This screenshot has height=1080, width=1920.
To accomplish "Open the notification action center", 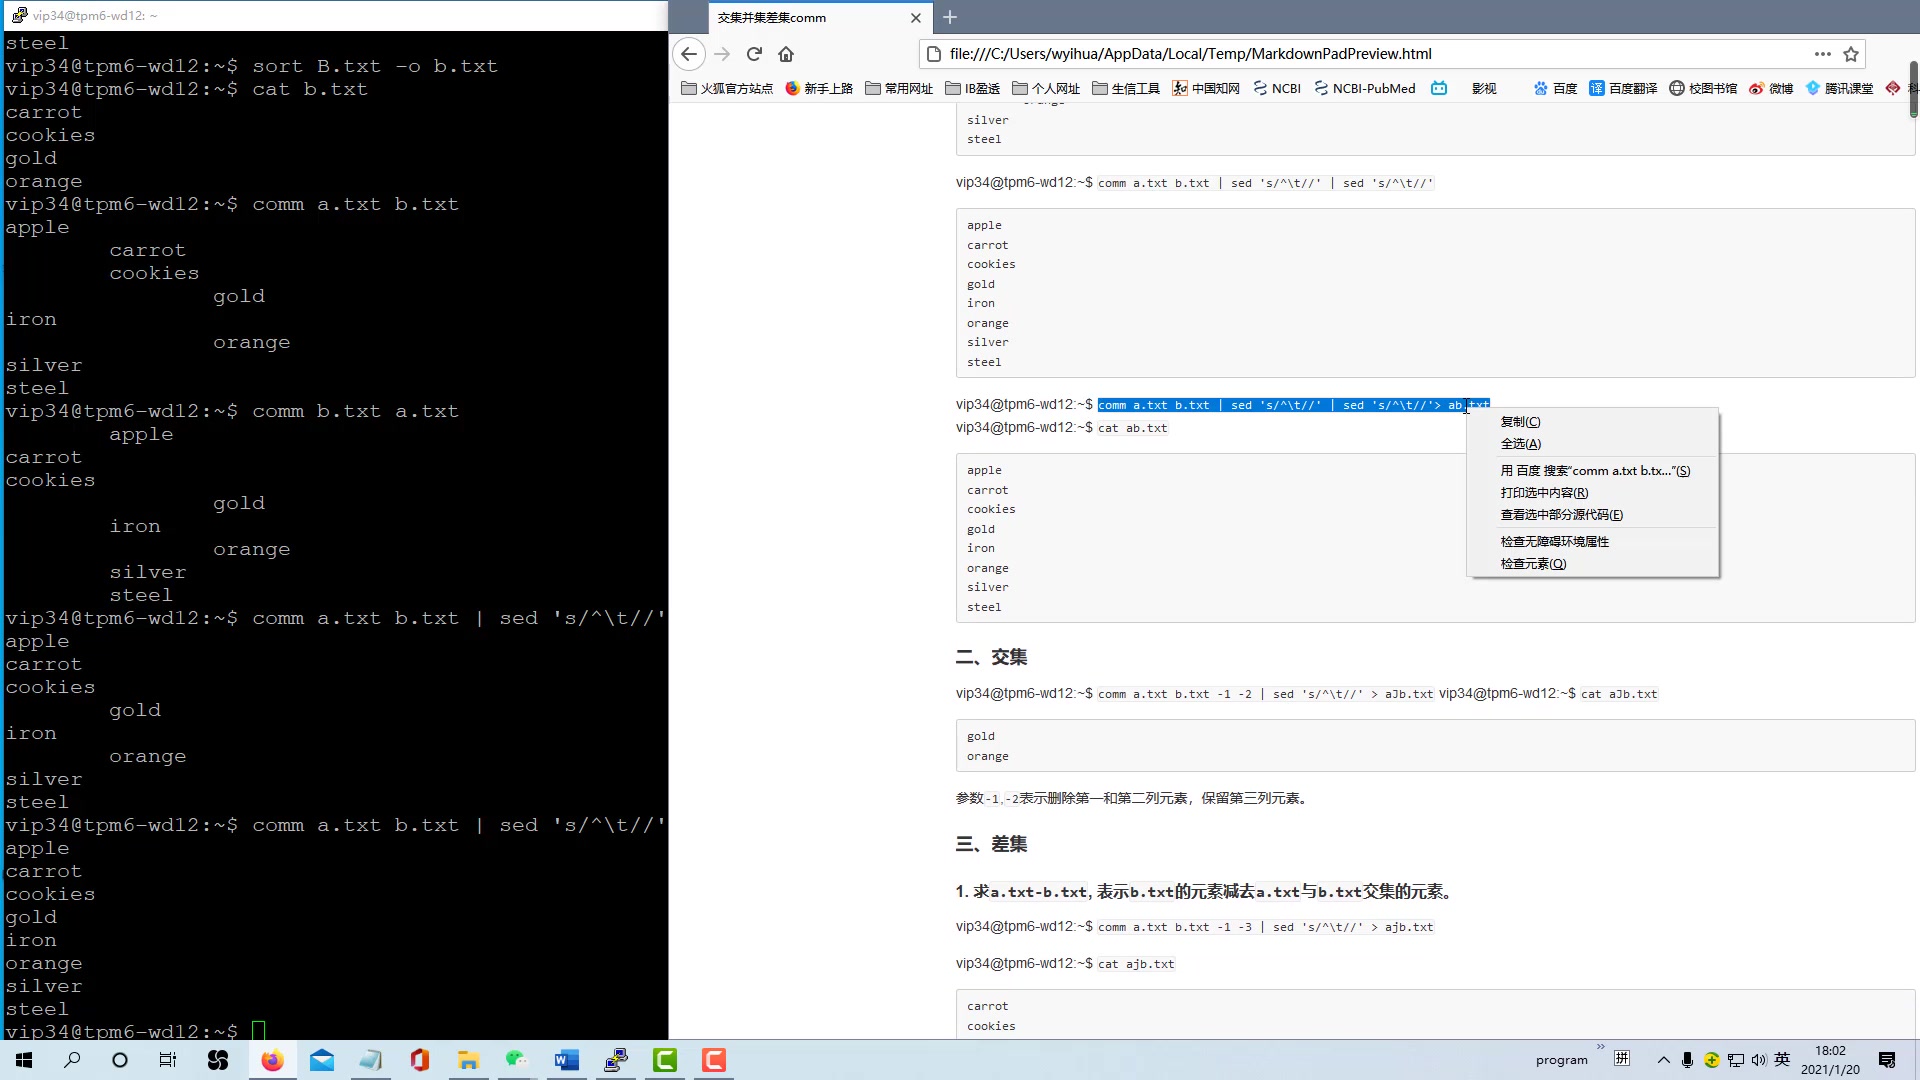I will 1887,1060.
